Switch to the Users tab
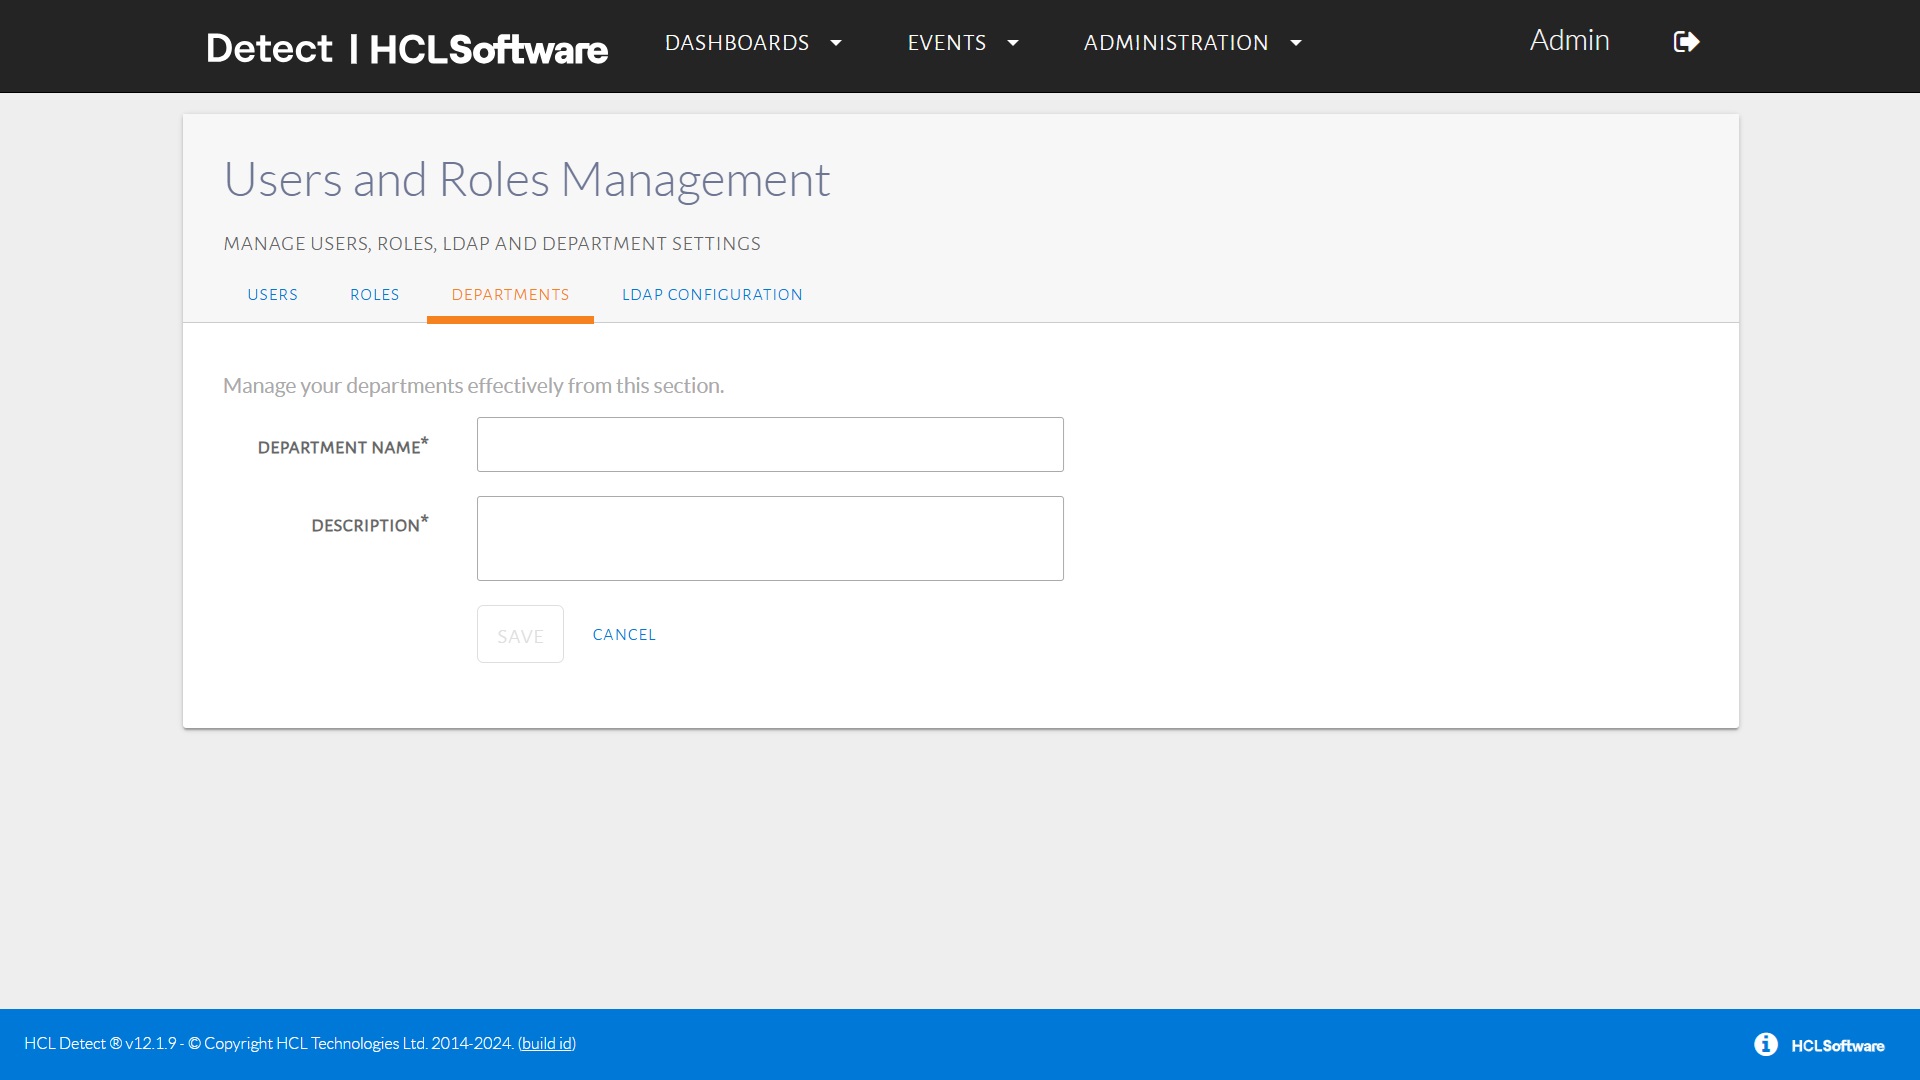 pyautogui.click(x=272, y=295)
